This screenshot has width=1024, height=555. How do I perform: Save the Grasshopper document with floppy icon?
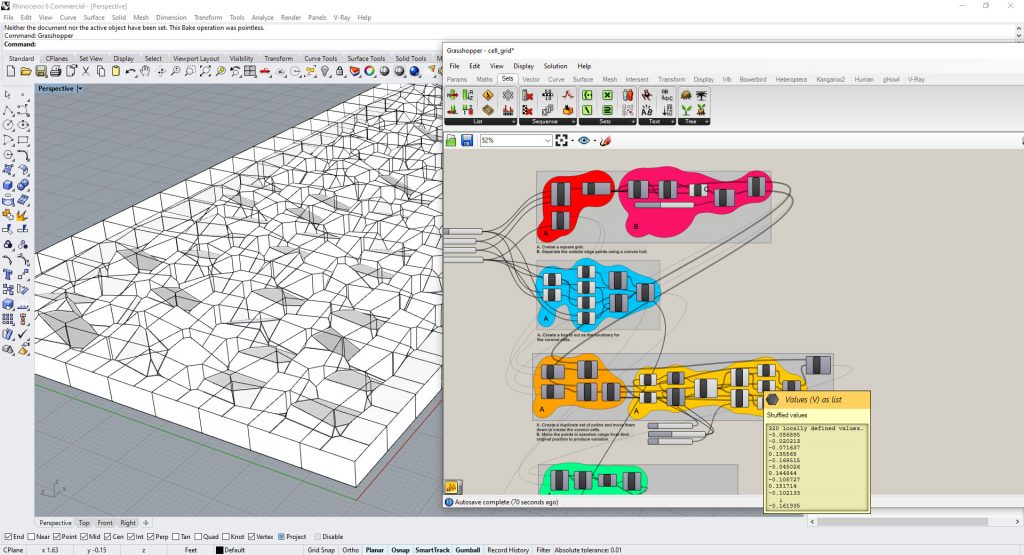pyautogui.click(x=466, y=141)
